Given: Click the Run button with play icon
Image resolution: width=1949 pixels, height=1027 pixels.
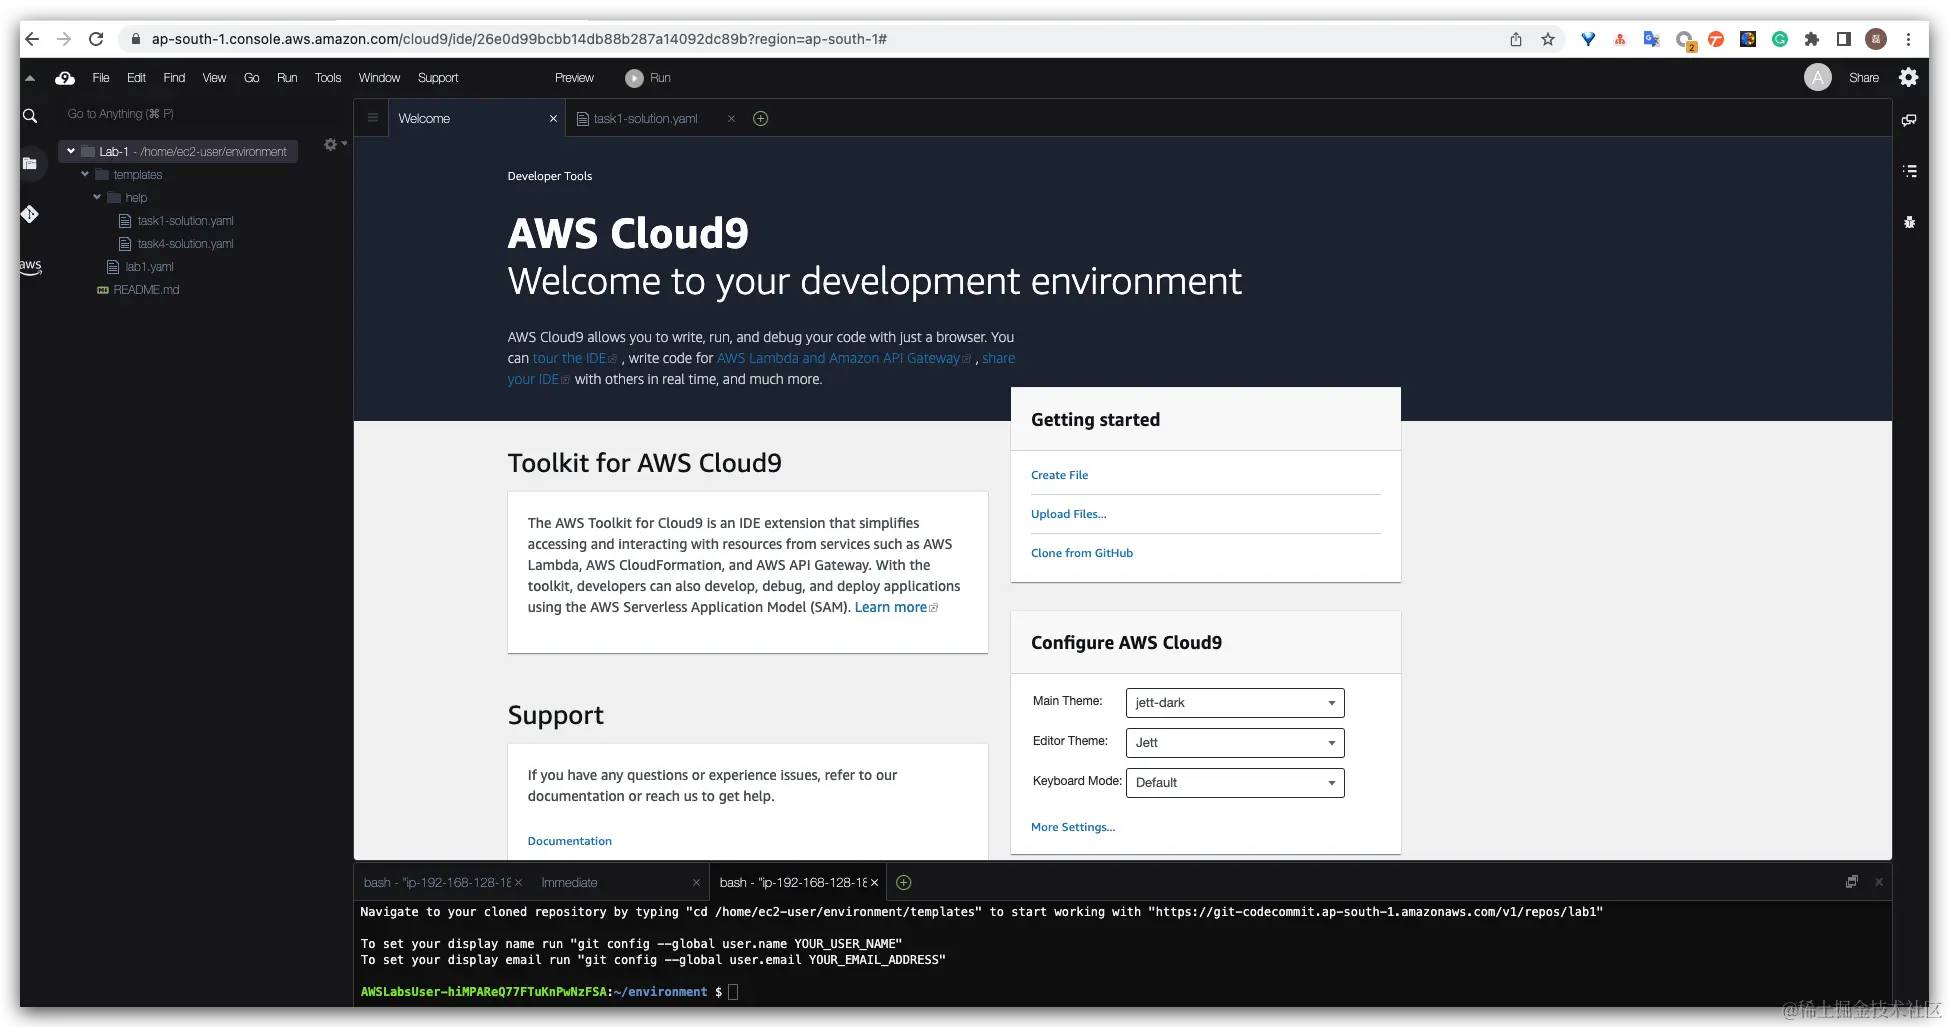Looking at the screenshot, I should [648, 78].
